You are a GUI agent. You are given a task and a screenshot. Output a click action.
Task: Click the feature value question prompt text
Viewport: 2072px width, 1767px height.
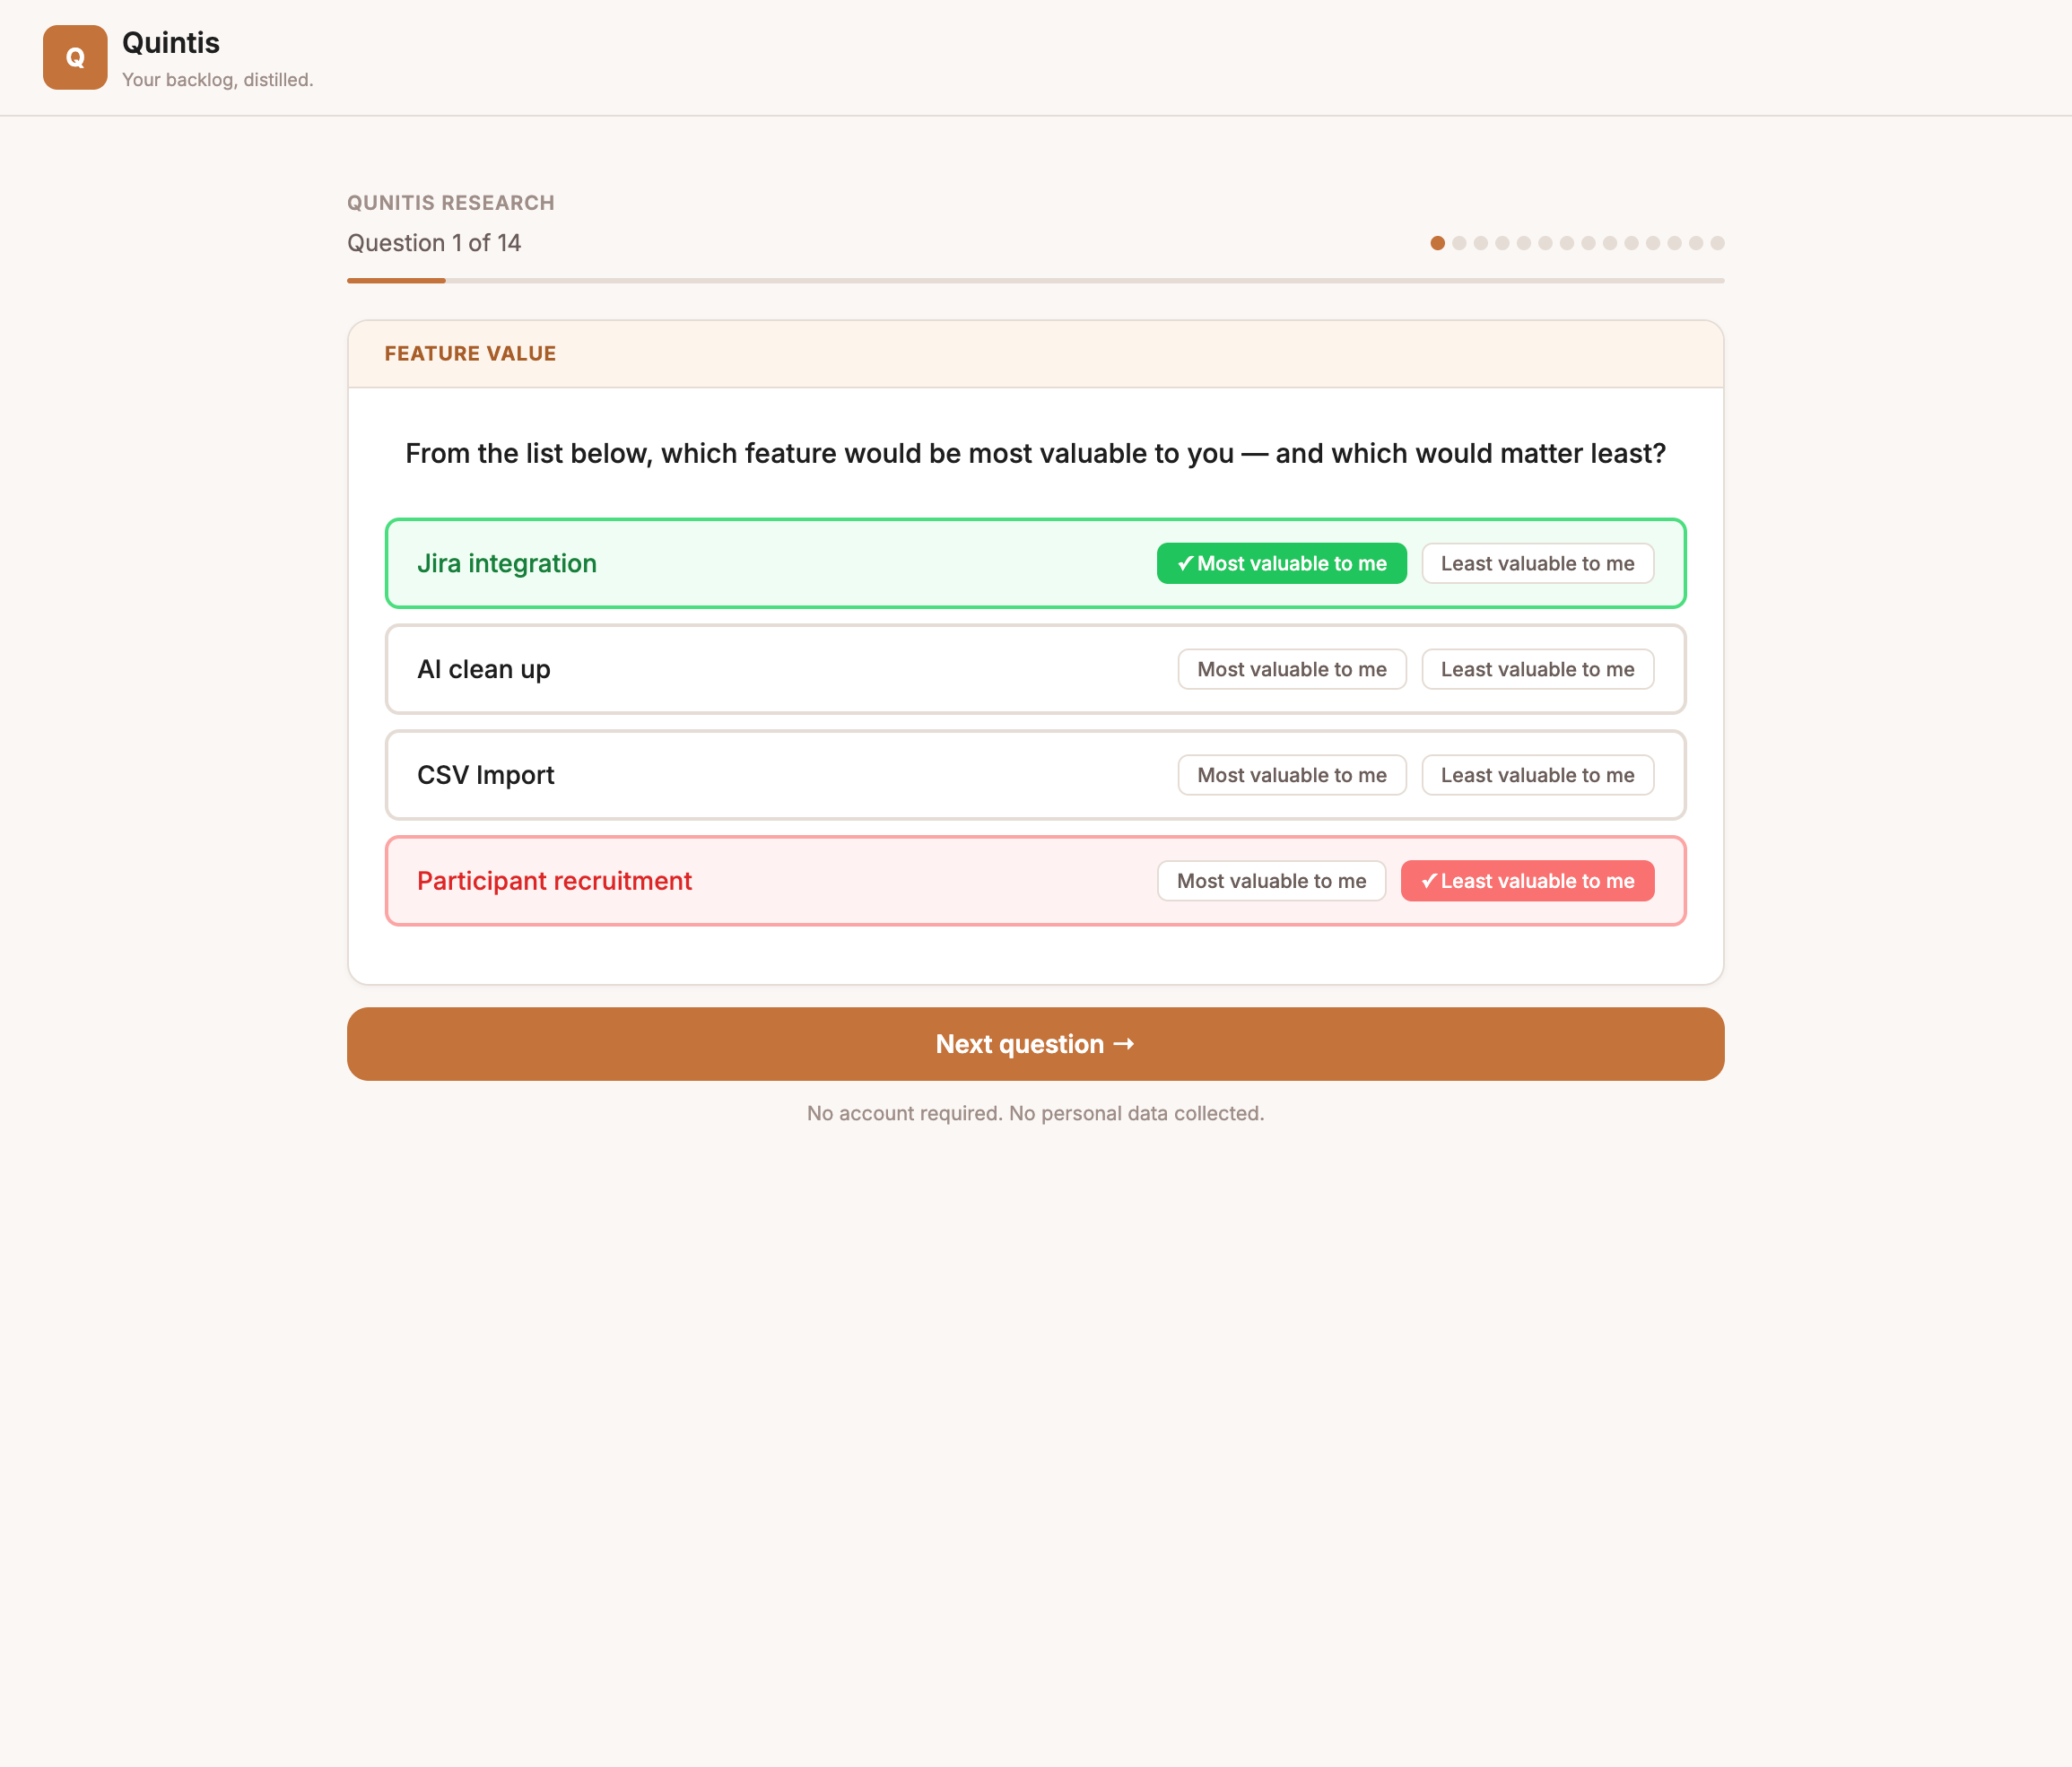pos(1035,454)
